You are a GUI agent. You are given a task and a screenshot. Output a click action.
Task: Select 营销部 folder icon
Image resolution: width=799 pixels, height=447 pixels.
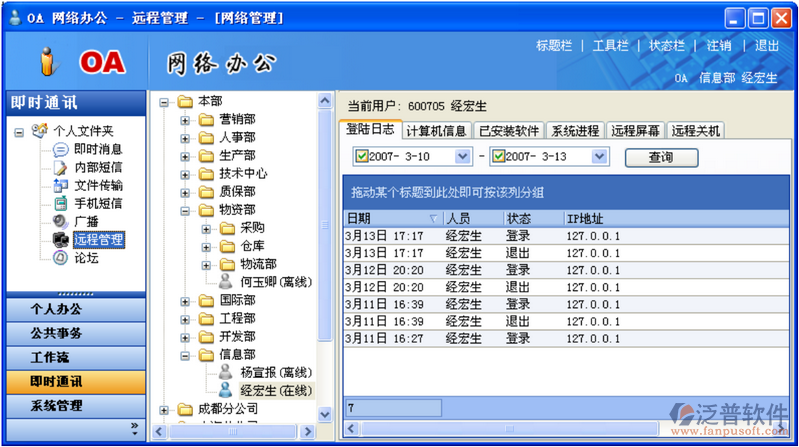206,120
